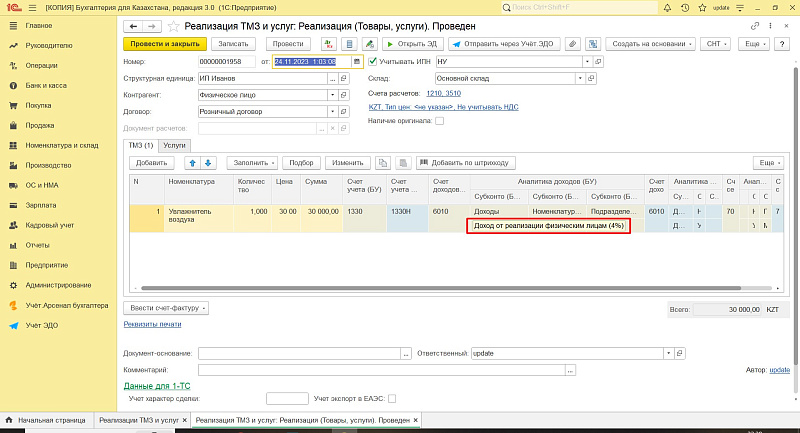Click the calendar icon beside the date field
This screenshot has height=433, width=800.
(x=357, y=61)
